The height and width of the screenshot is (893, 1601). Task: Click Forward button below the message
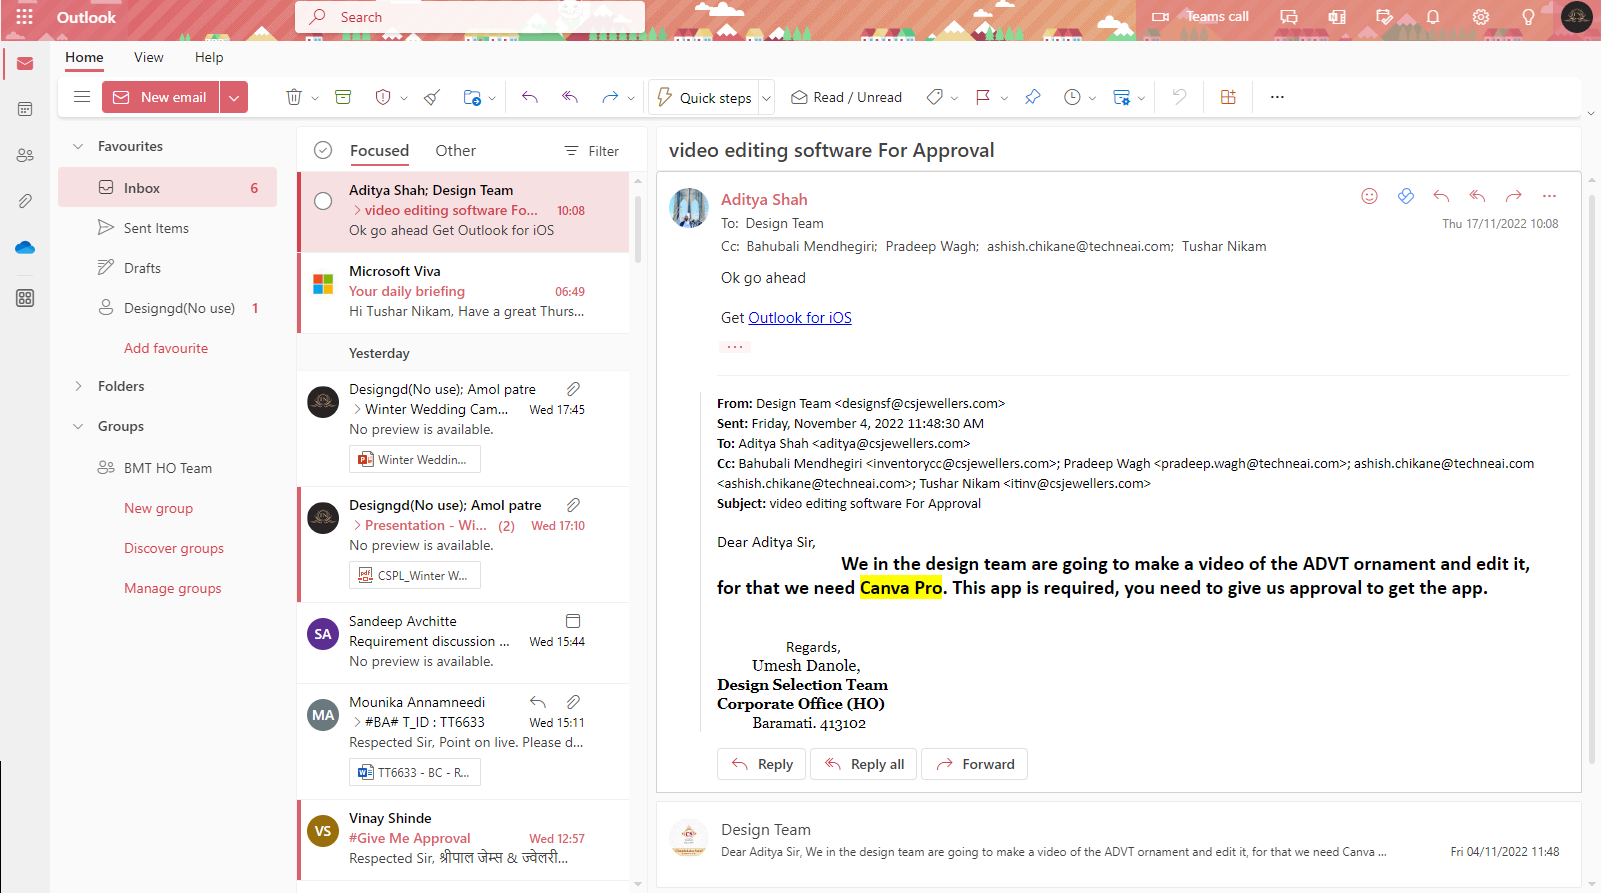[974, 764]
